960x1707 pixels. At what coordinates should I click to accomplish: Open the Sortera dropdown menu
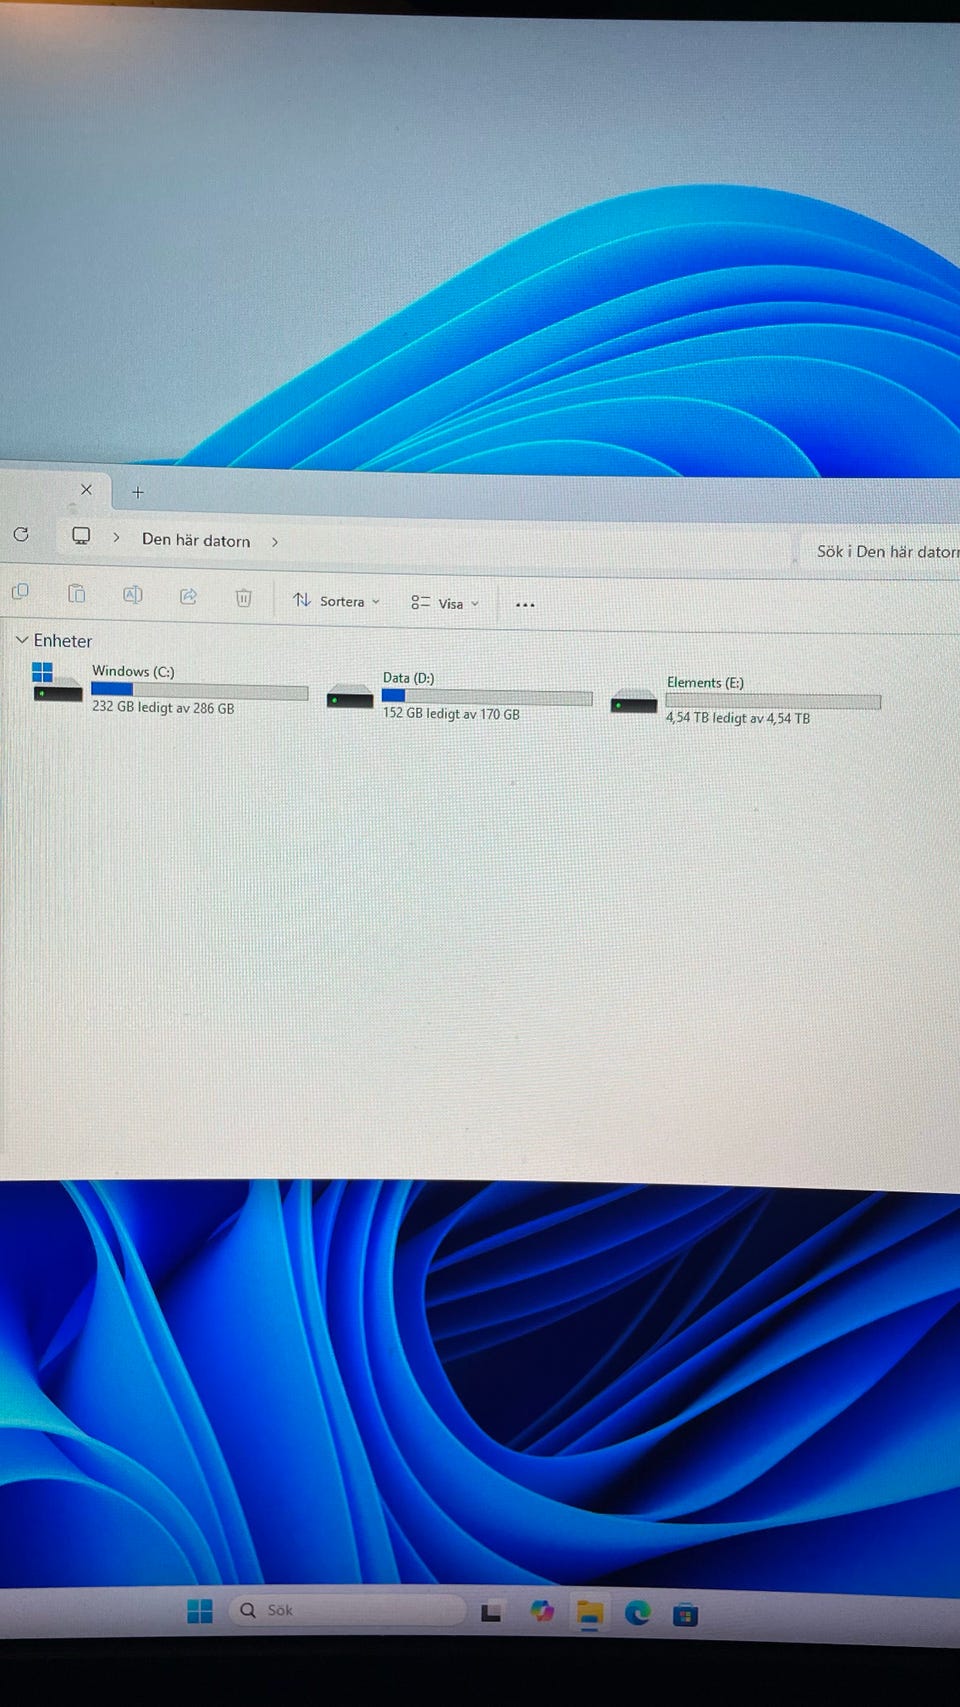pos(337,601)
